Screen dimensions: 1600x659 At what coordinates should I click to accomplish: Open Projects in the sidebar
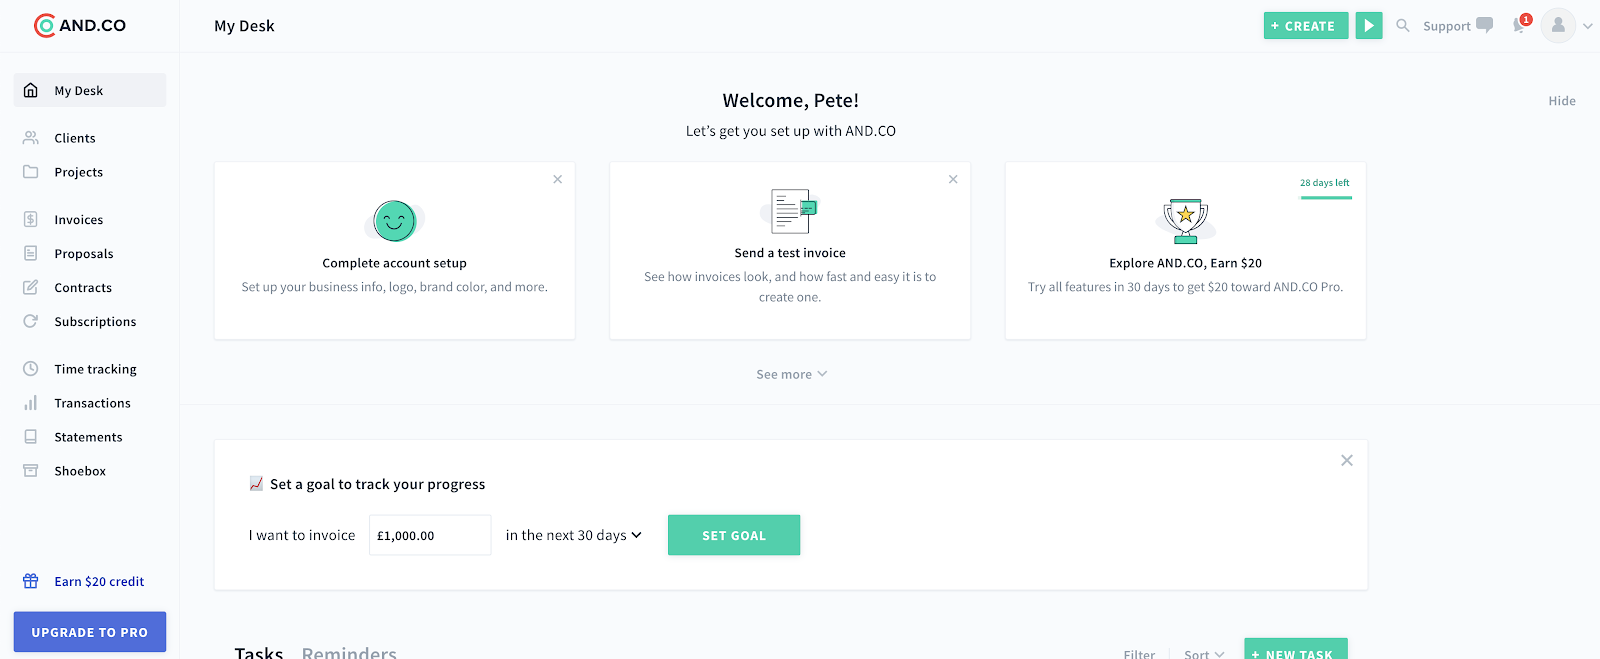79,172
